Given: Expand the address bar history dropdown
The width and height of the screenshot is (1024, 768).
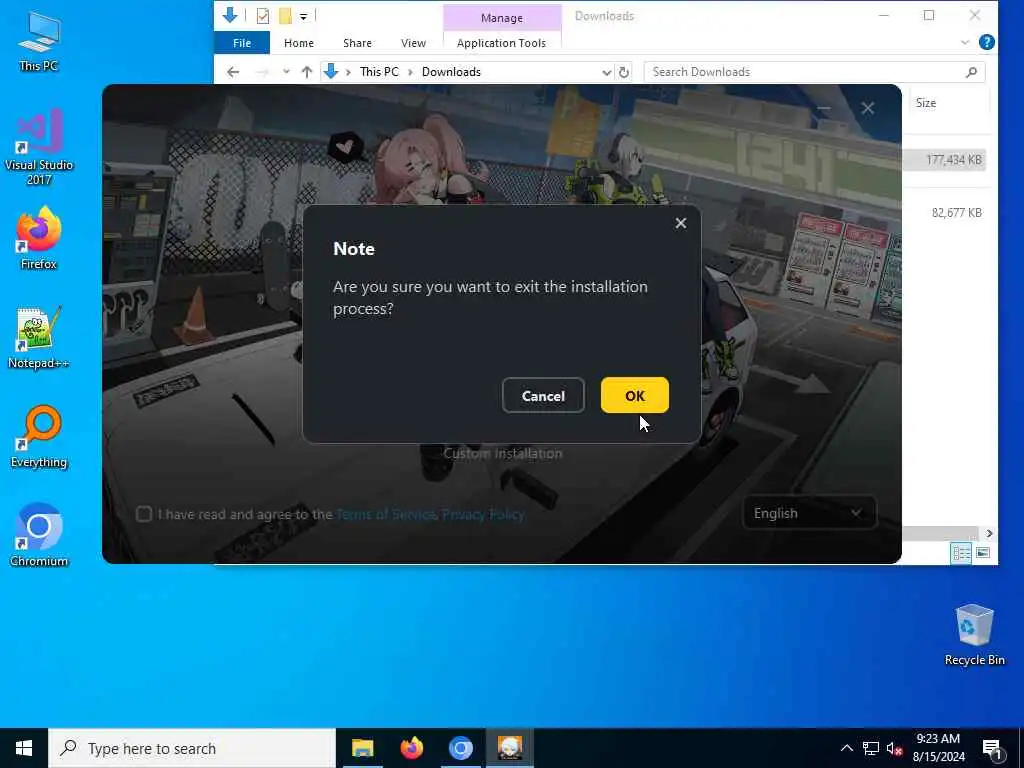Looking at the screenshot, I should (x=606, y=72).
